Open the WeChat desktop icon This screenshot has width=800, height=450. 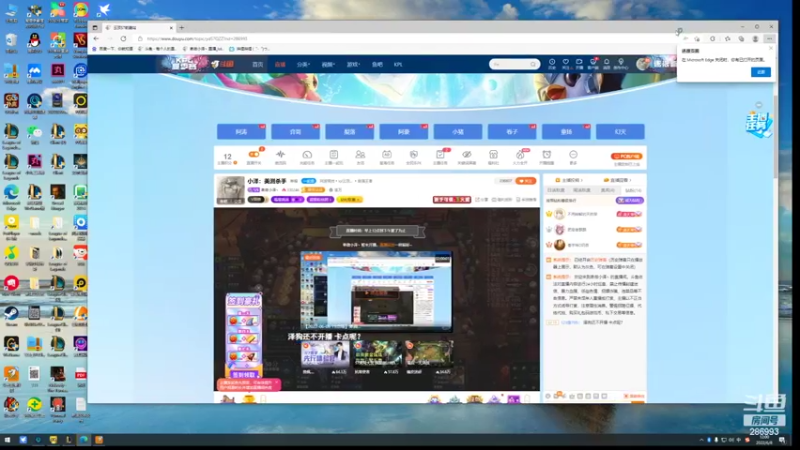[34, 135]
